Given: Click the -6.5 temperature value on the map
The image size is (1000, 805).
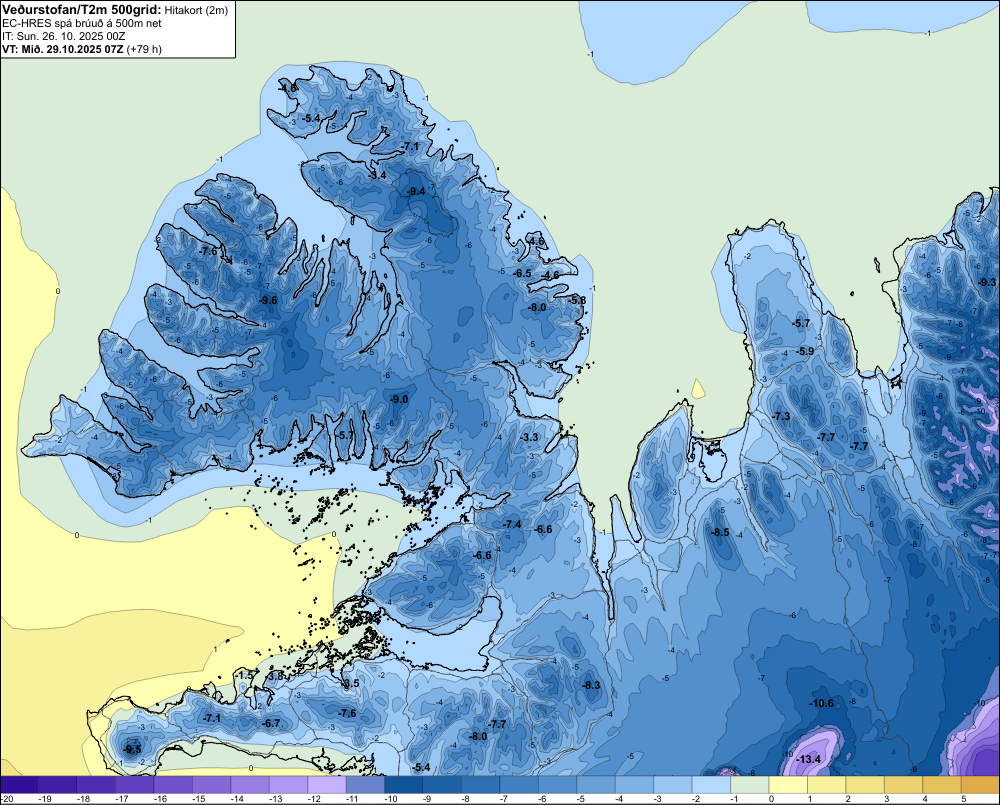Looking at the screenshot, I should [x=522, y=273].
